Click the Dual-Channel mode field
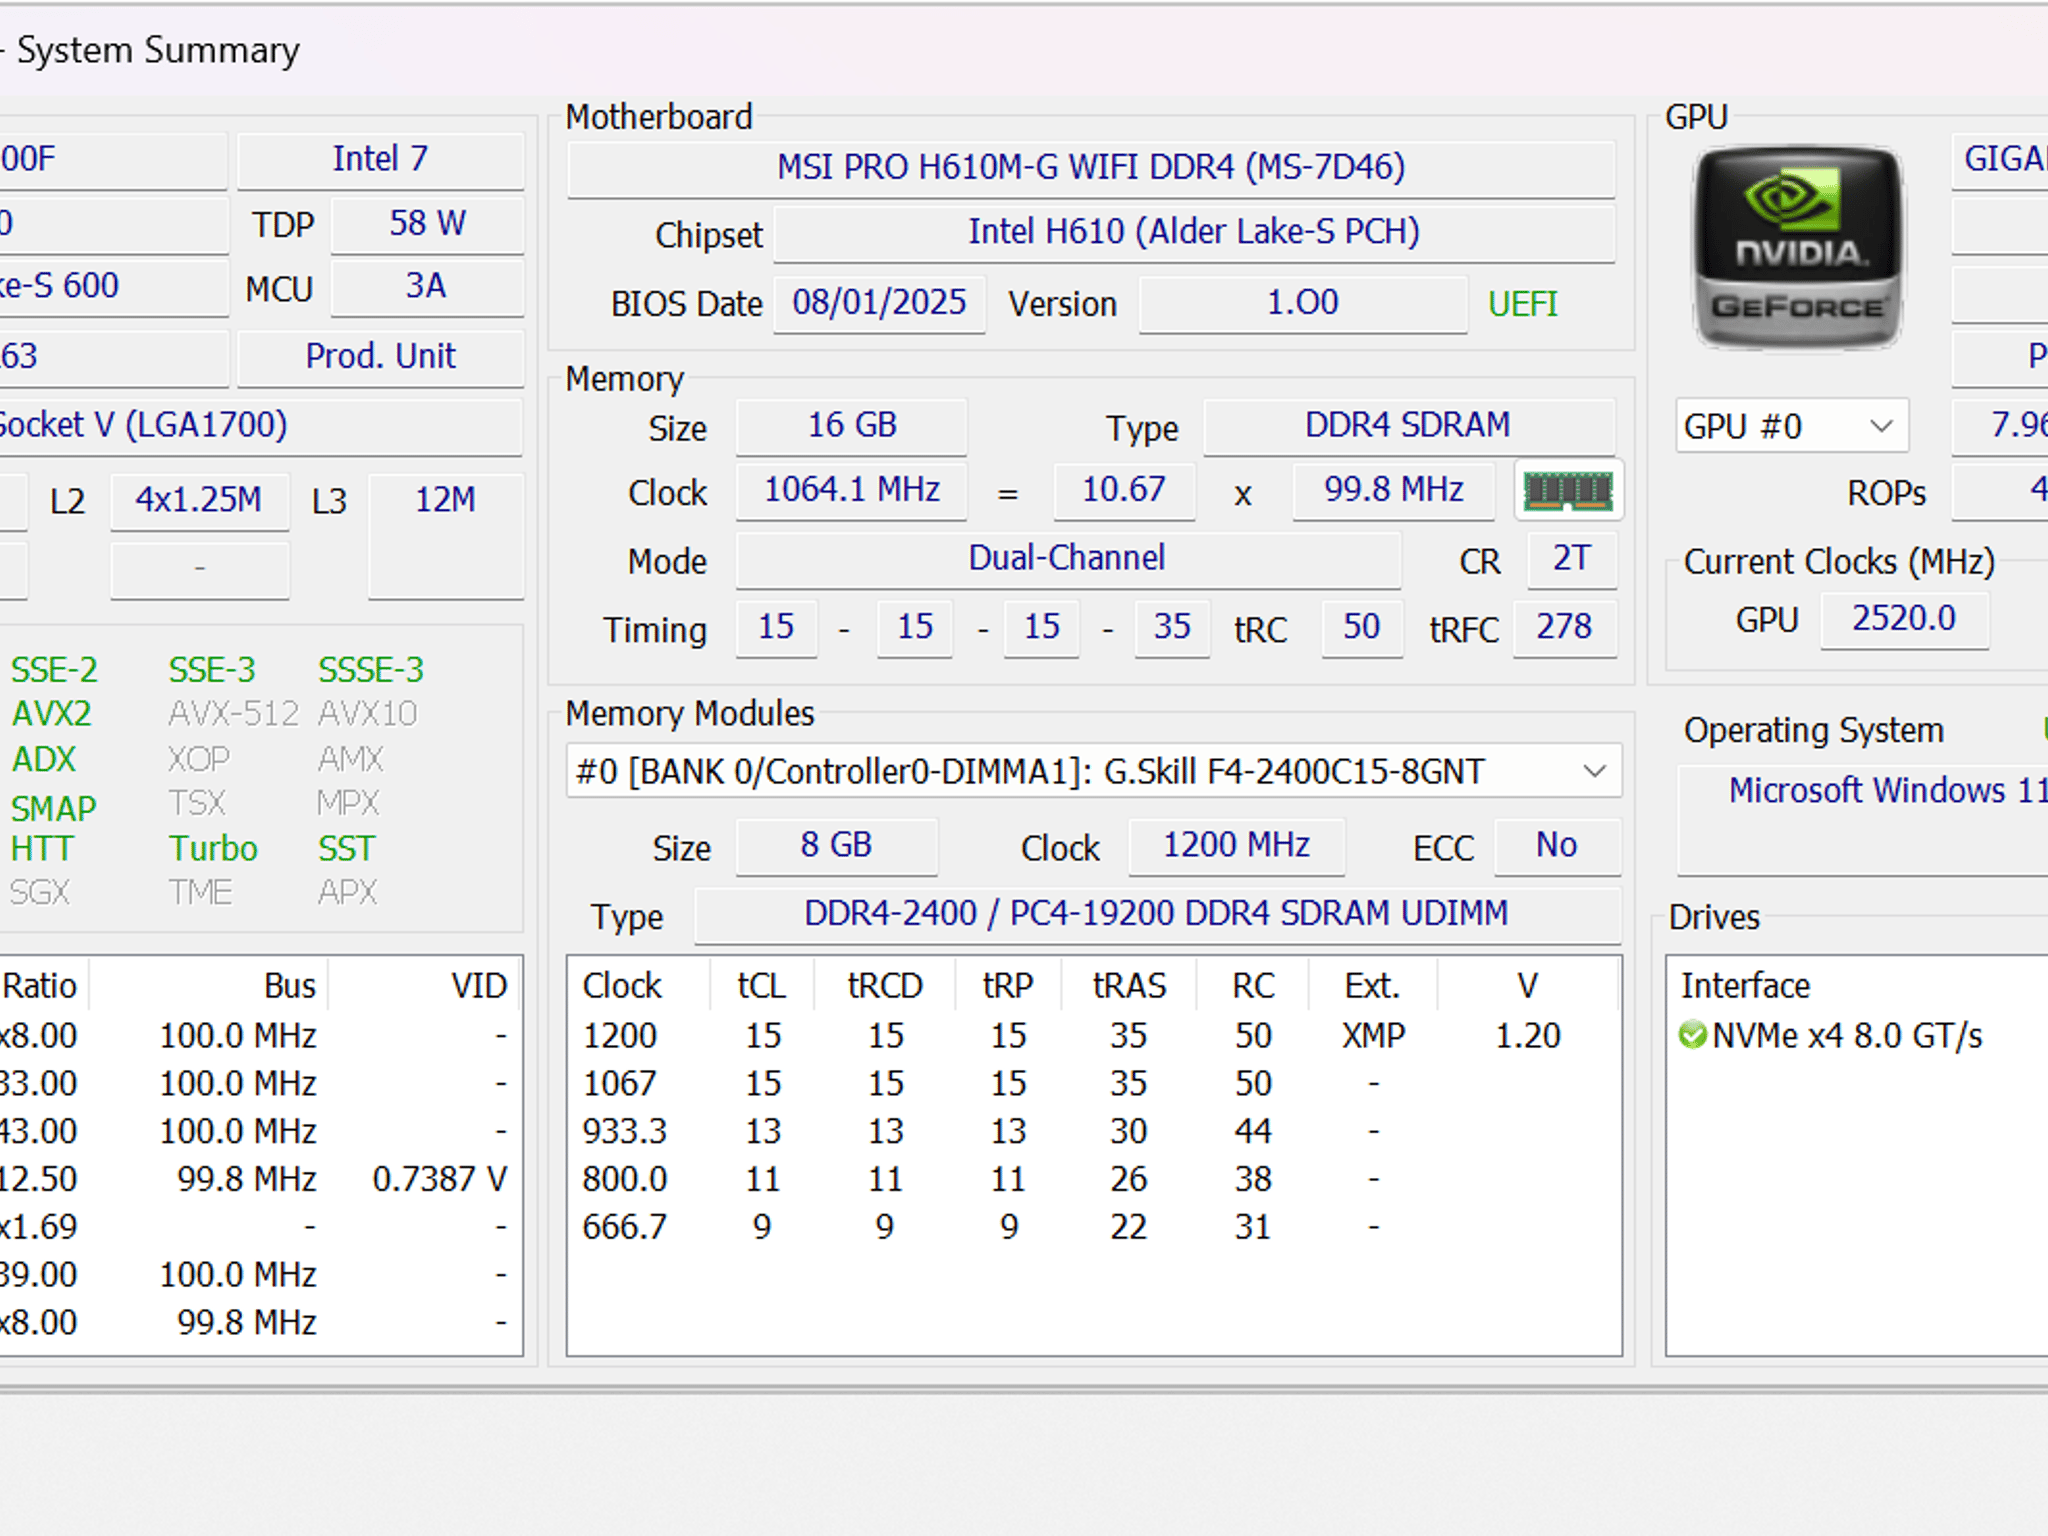Image resolution: width=2048 pixels, height=1536 pixels. point(1067,559)
